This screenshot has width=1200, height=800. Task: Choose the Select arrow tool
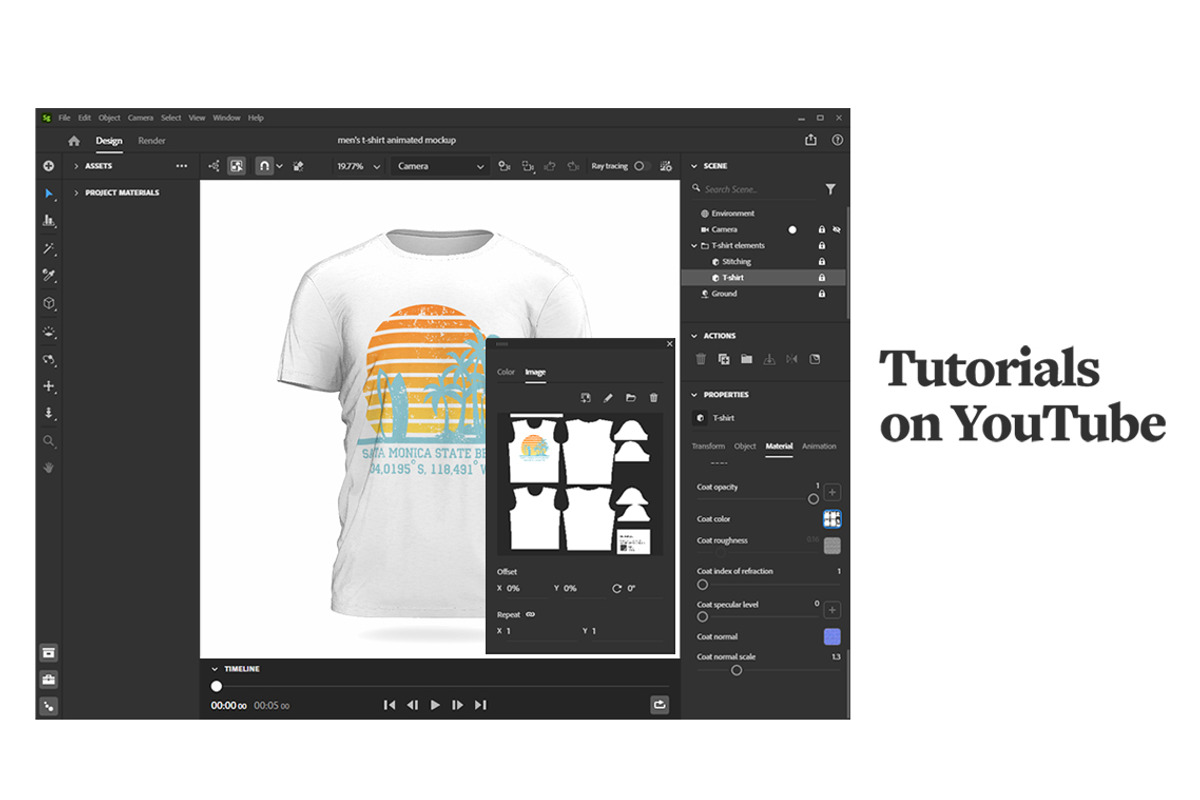(x=48, y=193)
